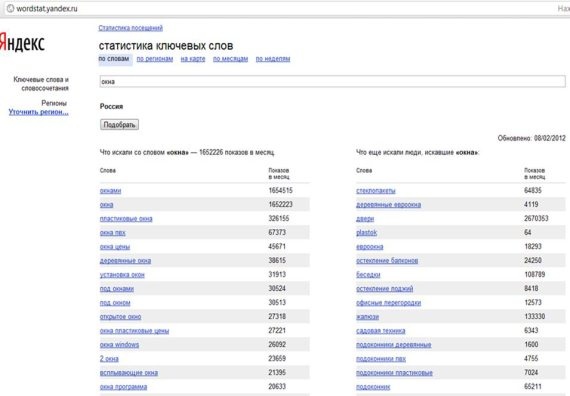
Task: Click the Обновлено: 08/02/2012 date text
Action: [531, 138]
